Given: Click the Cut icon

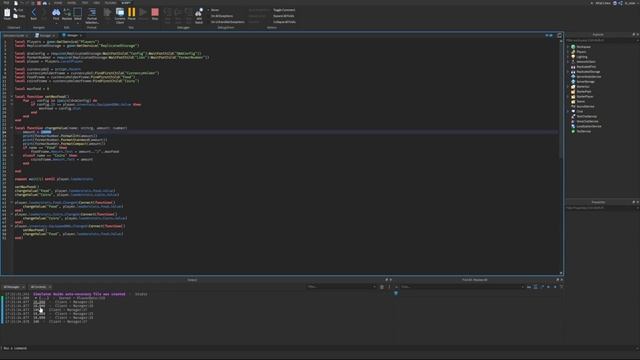Looking at the screenshot, I should [x=18, y=10].
